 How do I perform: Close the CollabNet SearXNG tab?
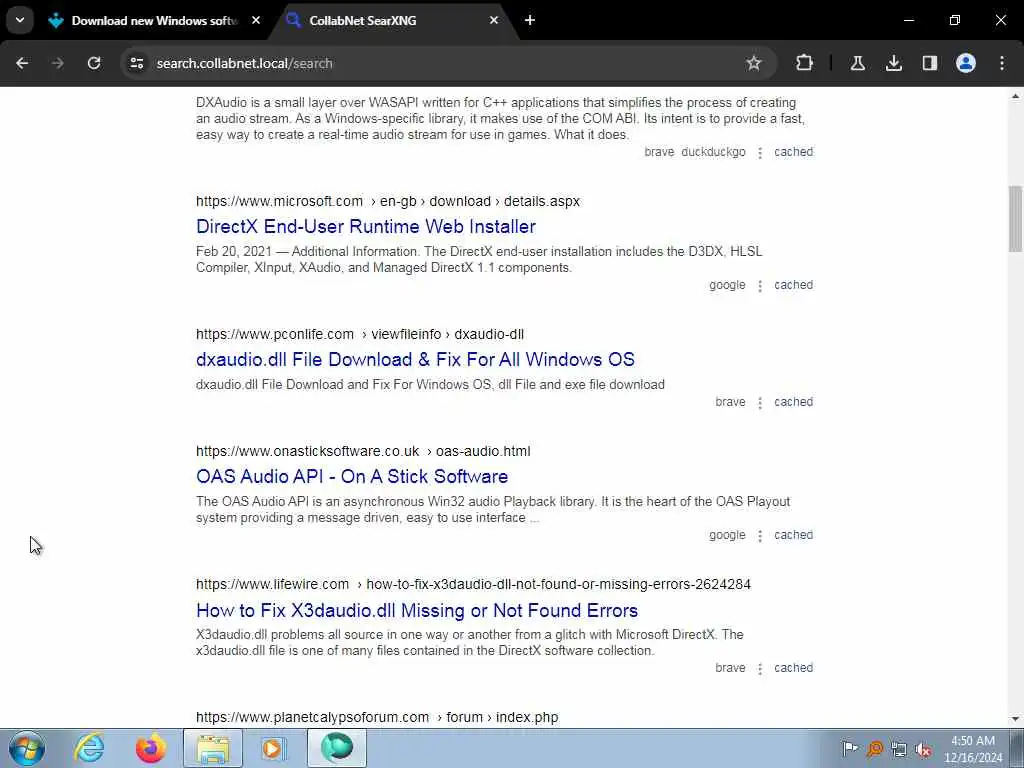click(494, 21)
